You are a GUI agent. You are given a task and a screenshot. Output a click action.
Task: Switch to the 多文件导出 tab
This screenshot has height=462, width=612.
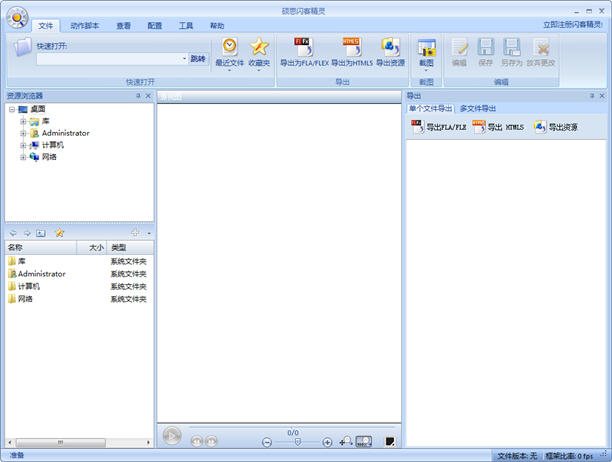477,108
